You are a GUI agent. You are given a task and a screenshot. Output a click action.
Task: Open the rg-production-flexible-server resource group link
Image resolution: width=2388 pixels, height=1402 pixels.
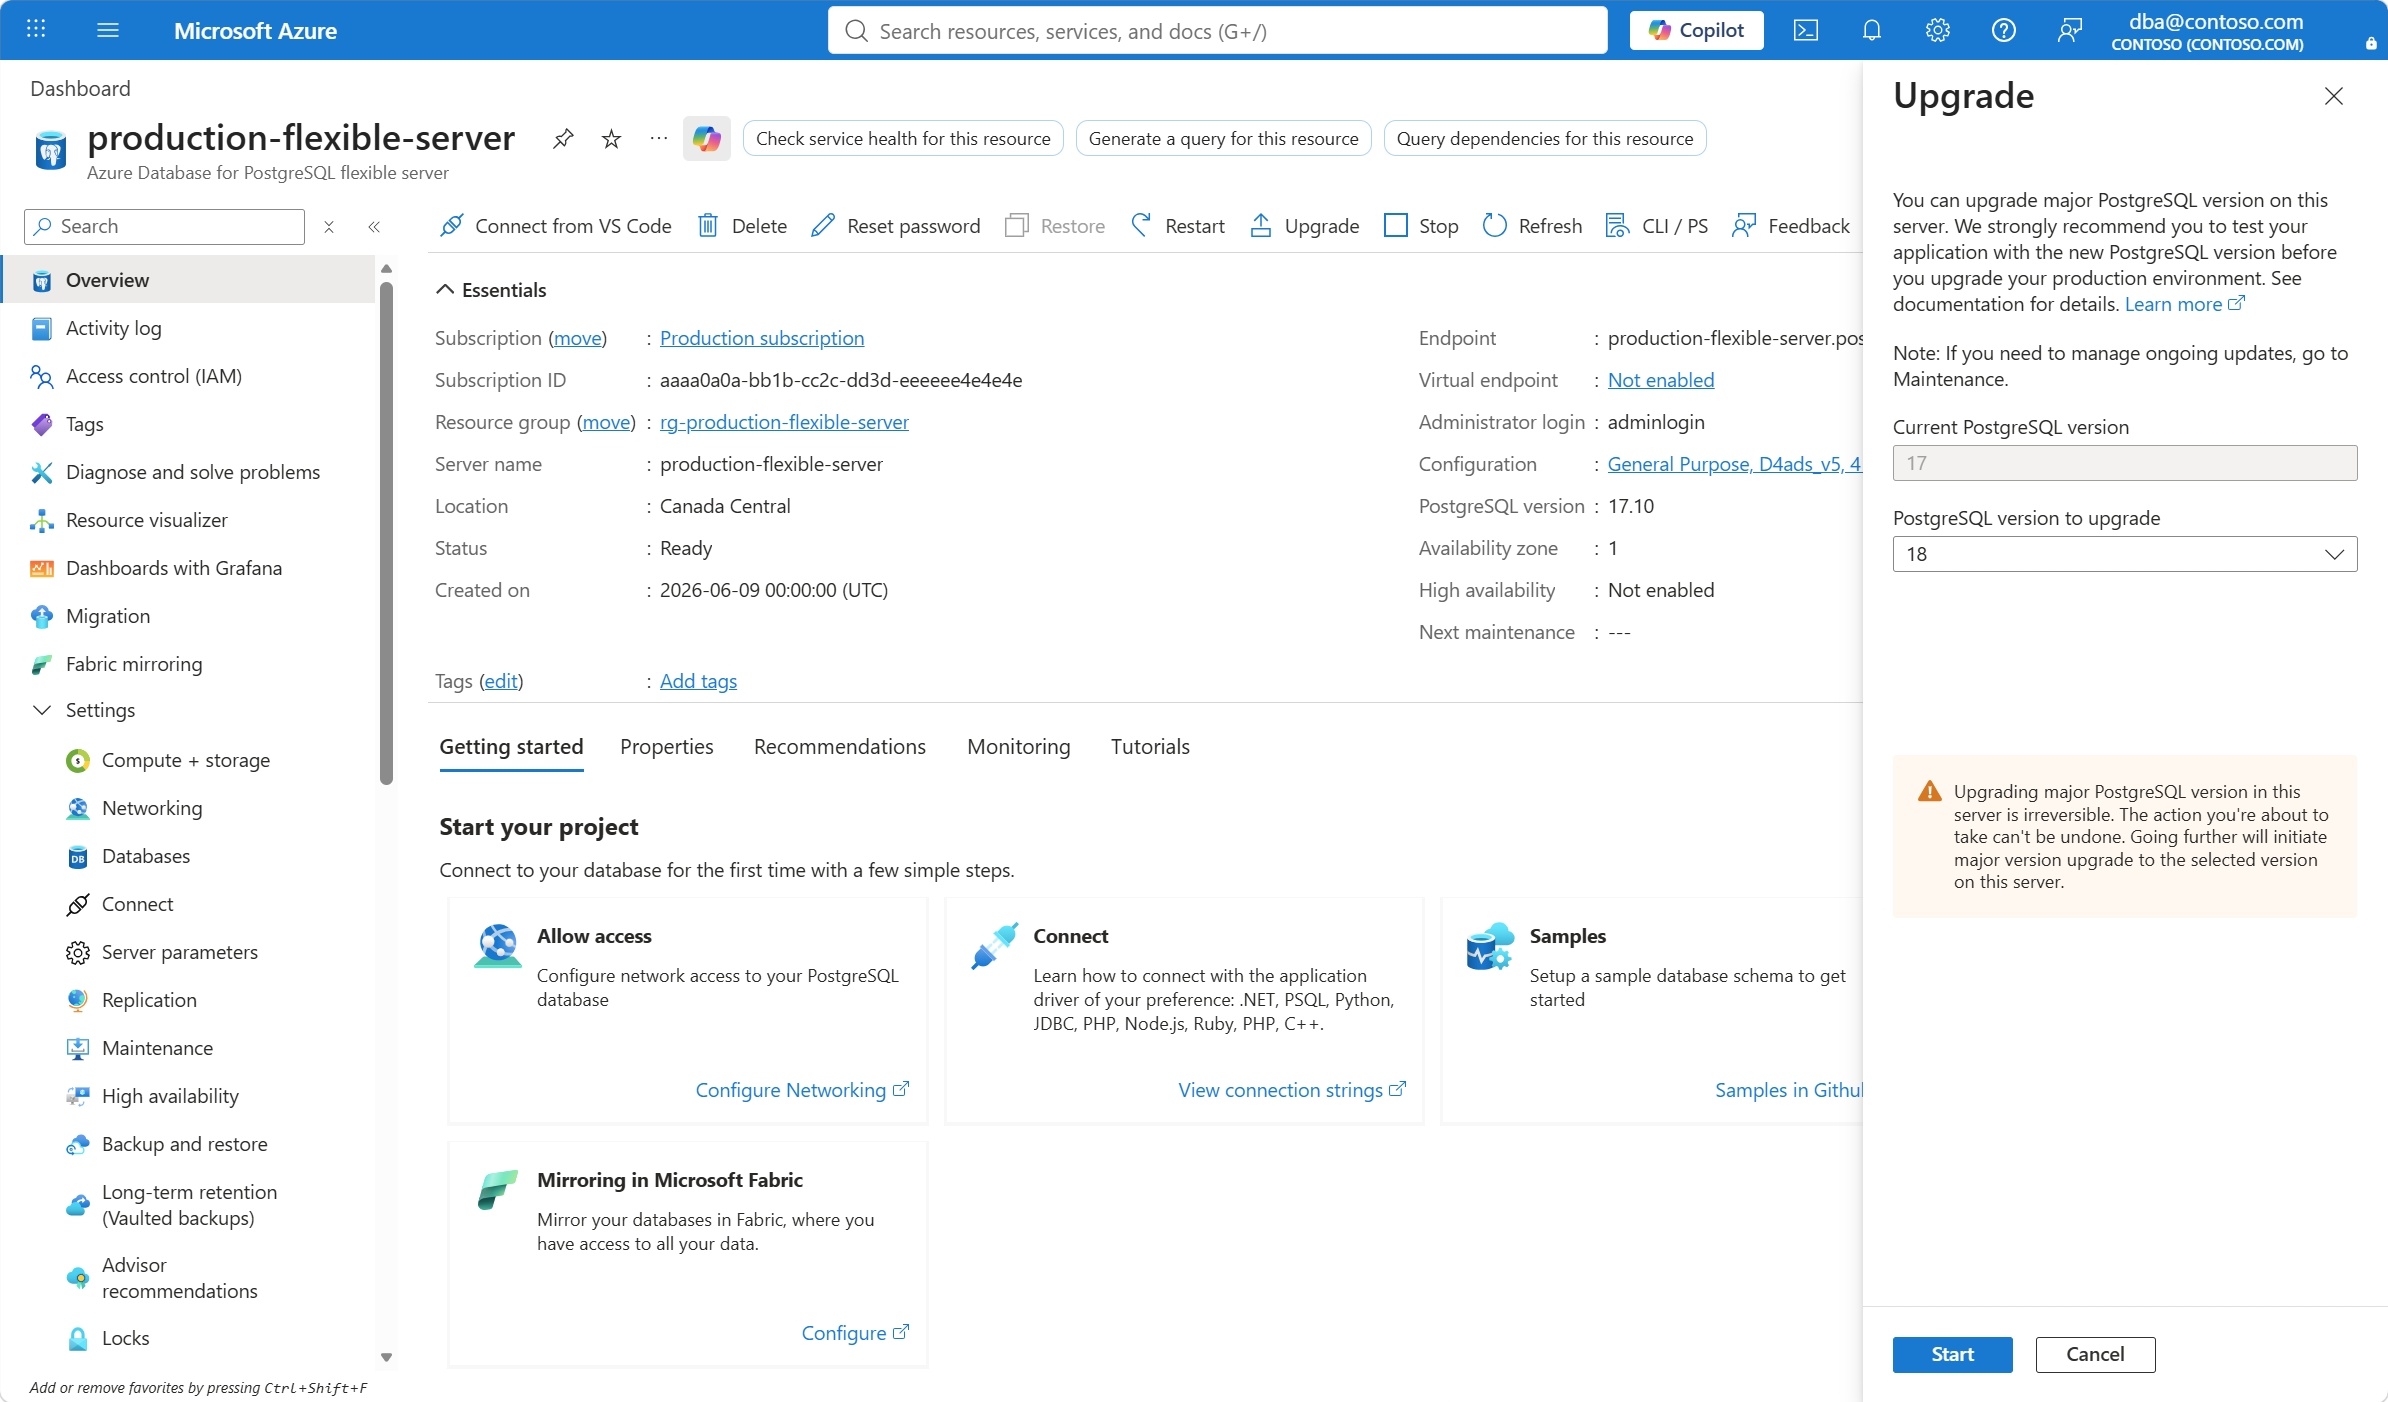784,422
